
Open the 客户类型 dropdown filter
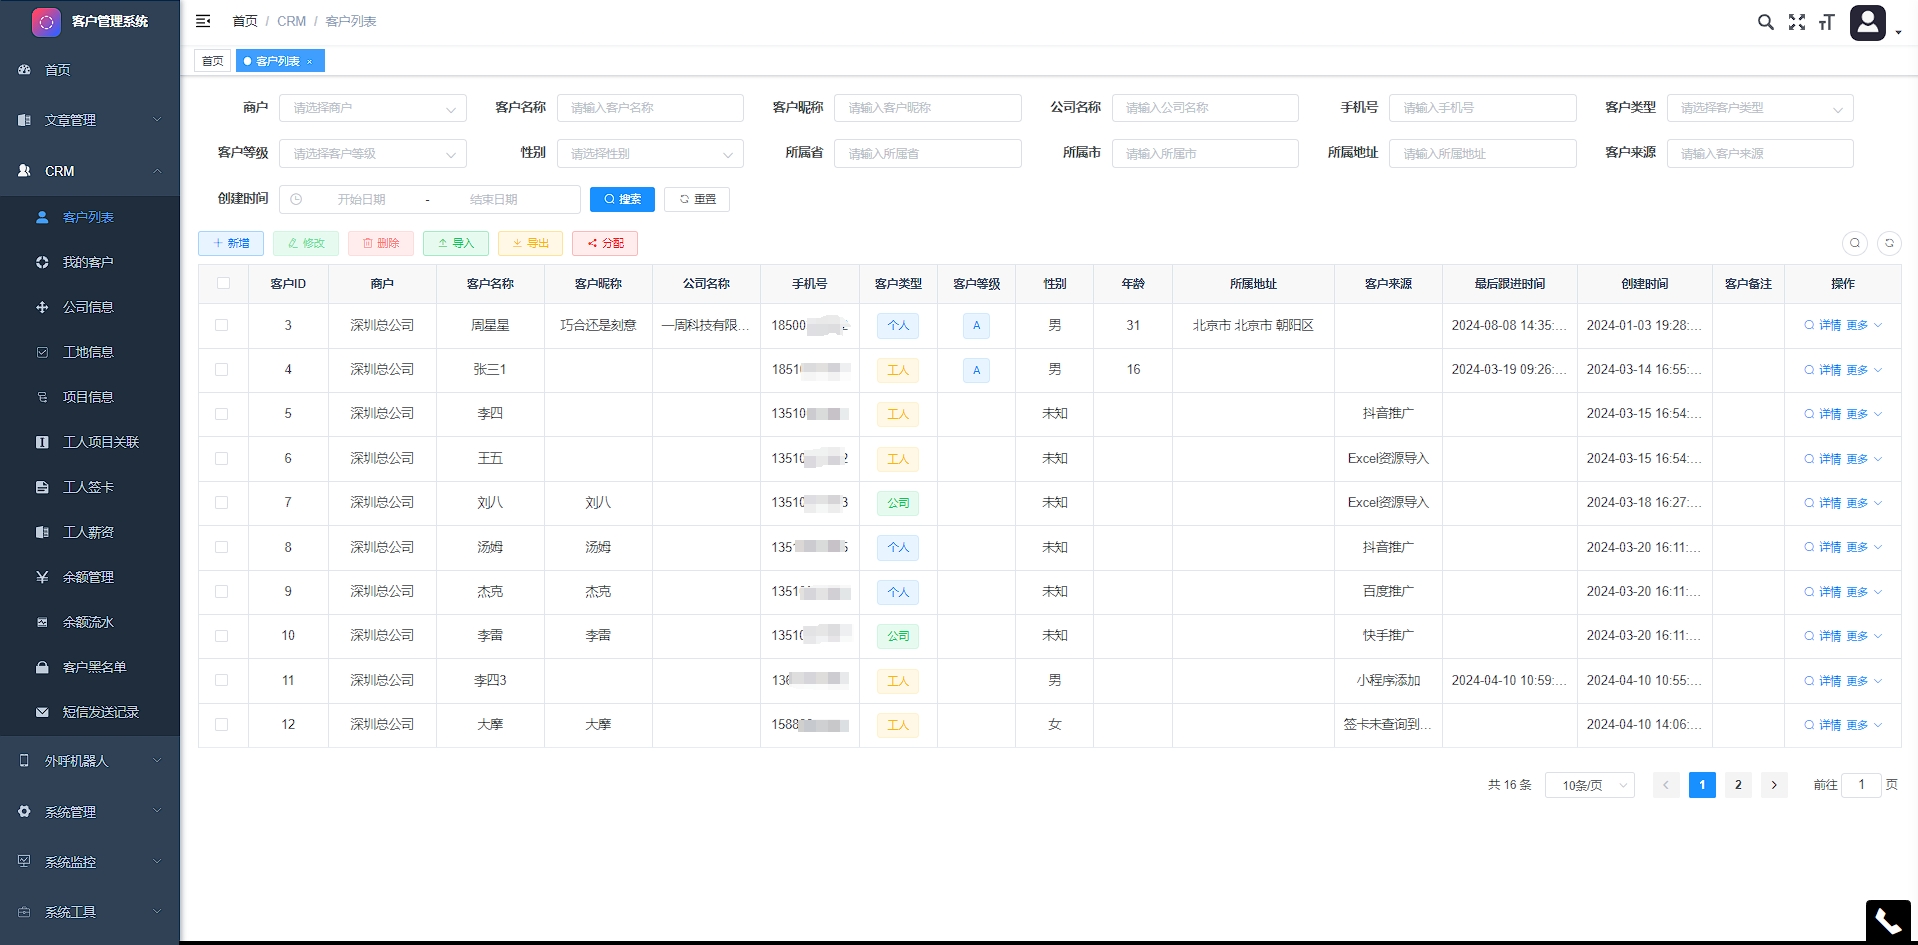pyautogui.click(x=1759, y=108)
